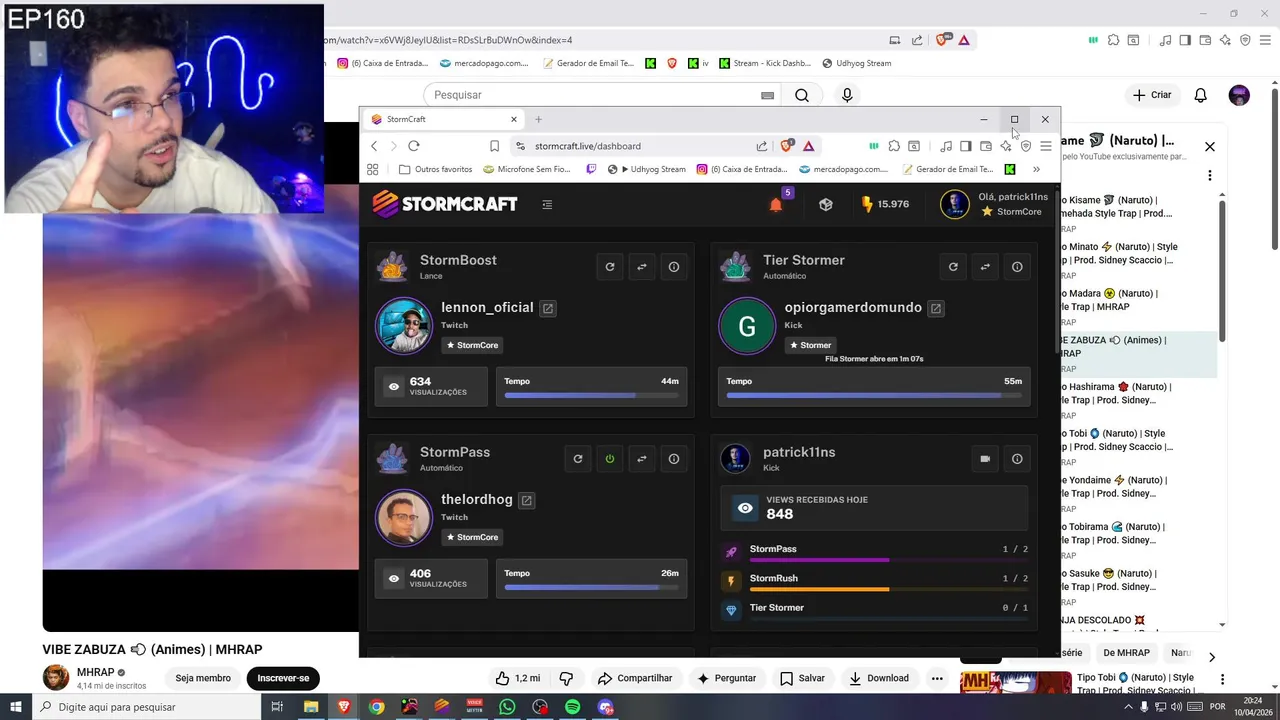Open opiorgamerdomundo channel external link icon

(x=936, y=308)
